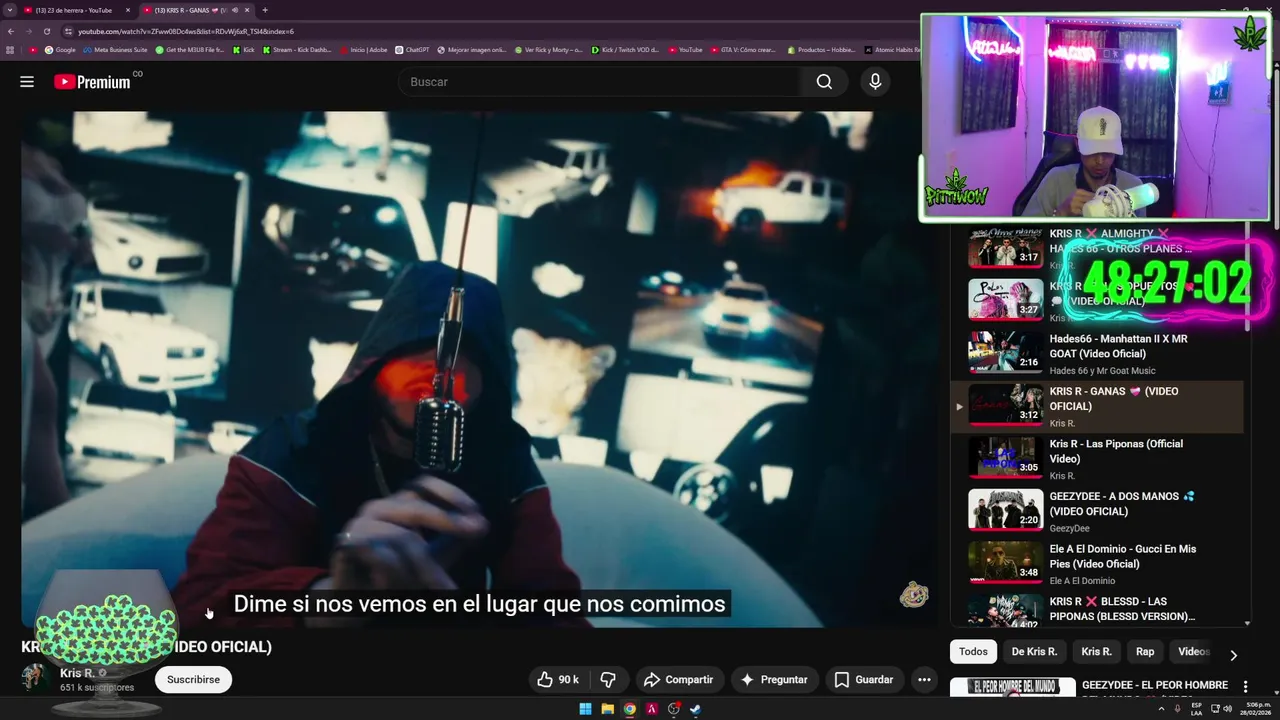Open the Get the M3U8 File bookmark
Screen dimensions: 1280x720
(x=189, y=50)
